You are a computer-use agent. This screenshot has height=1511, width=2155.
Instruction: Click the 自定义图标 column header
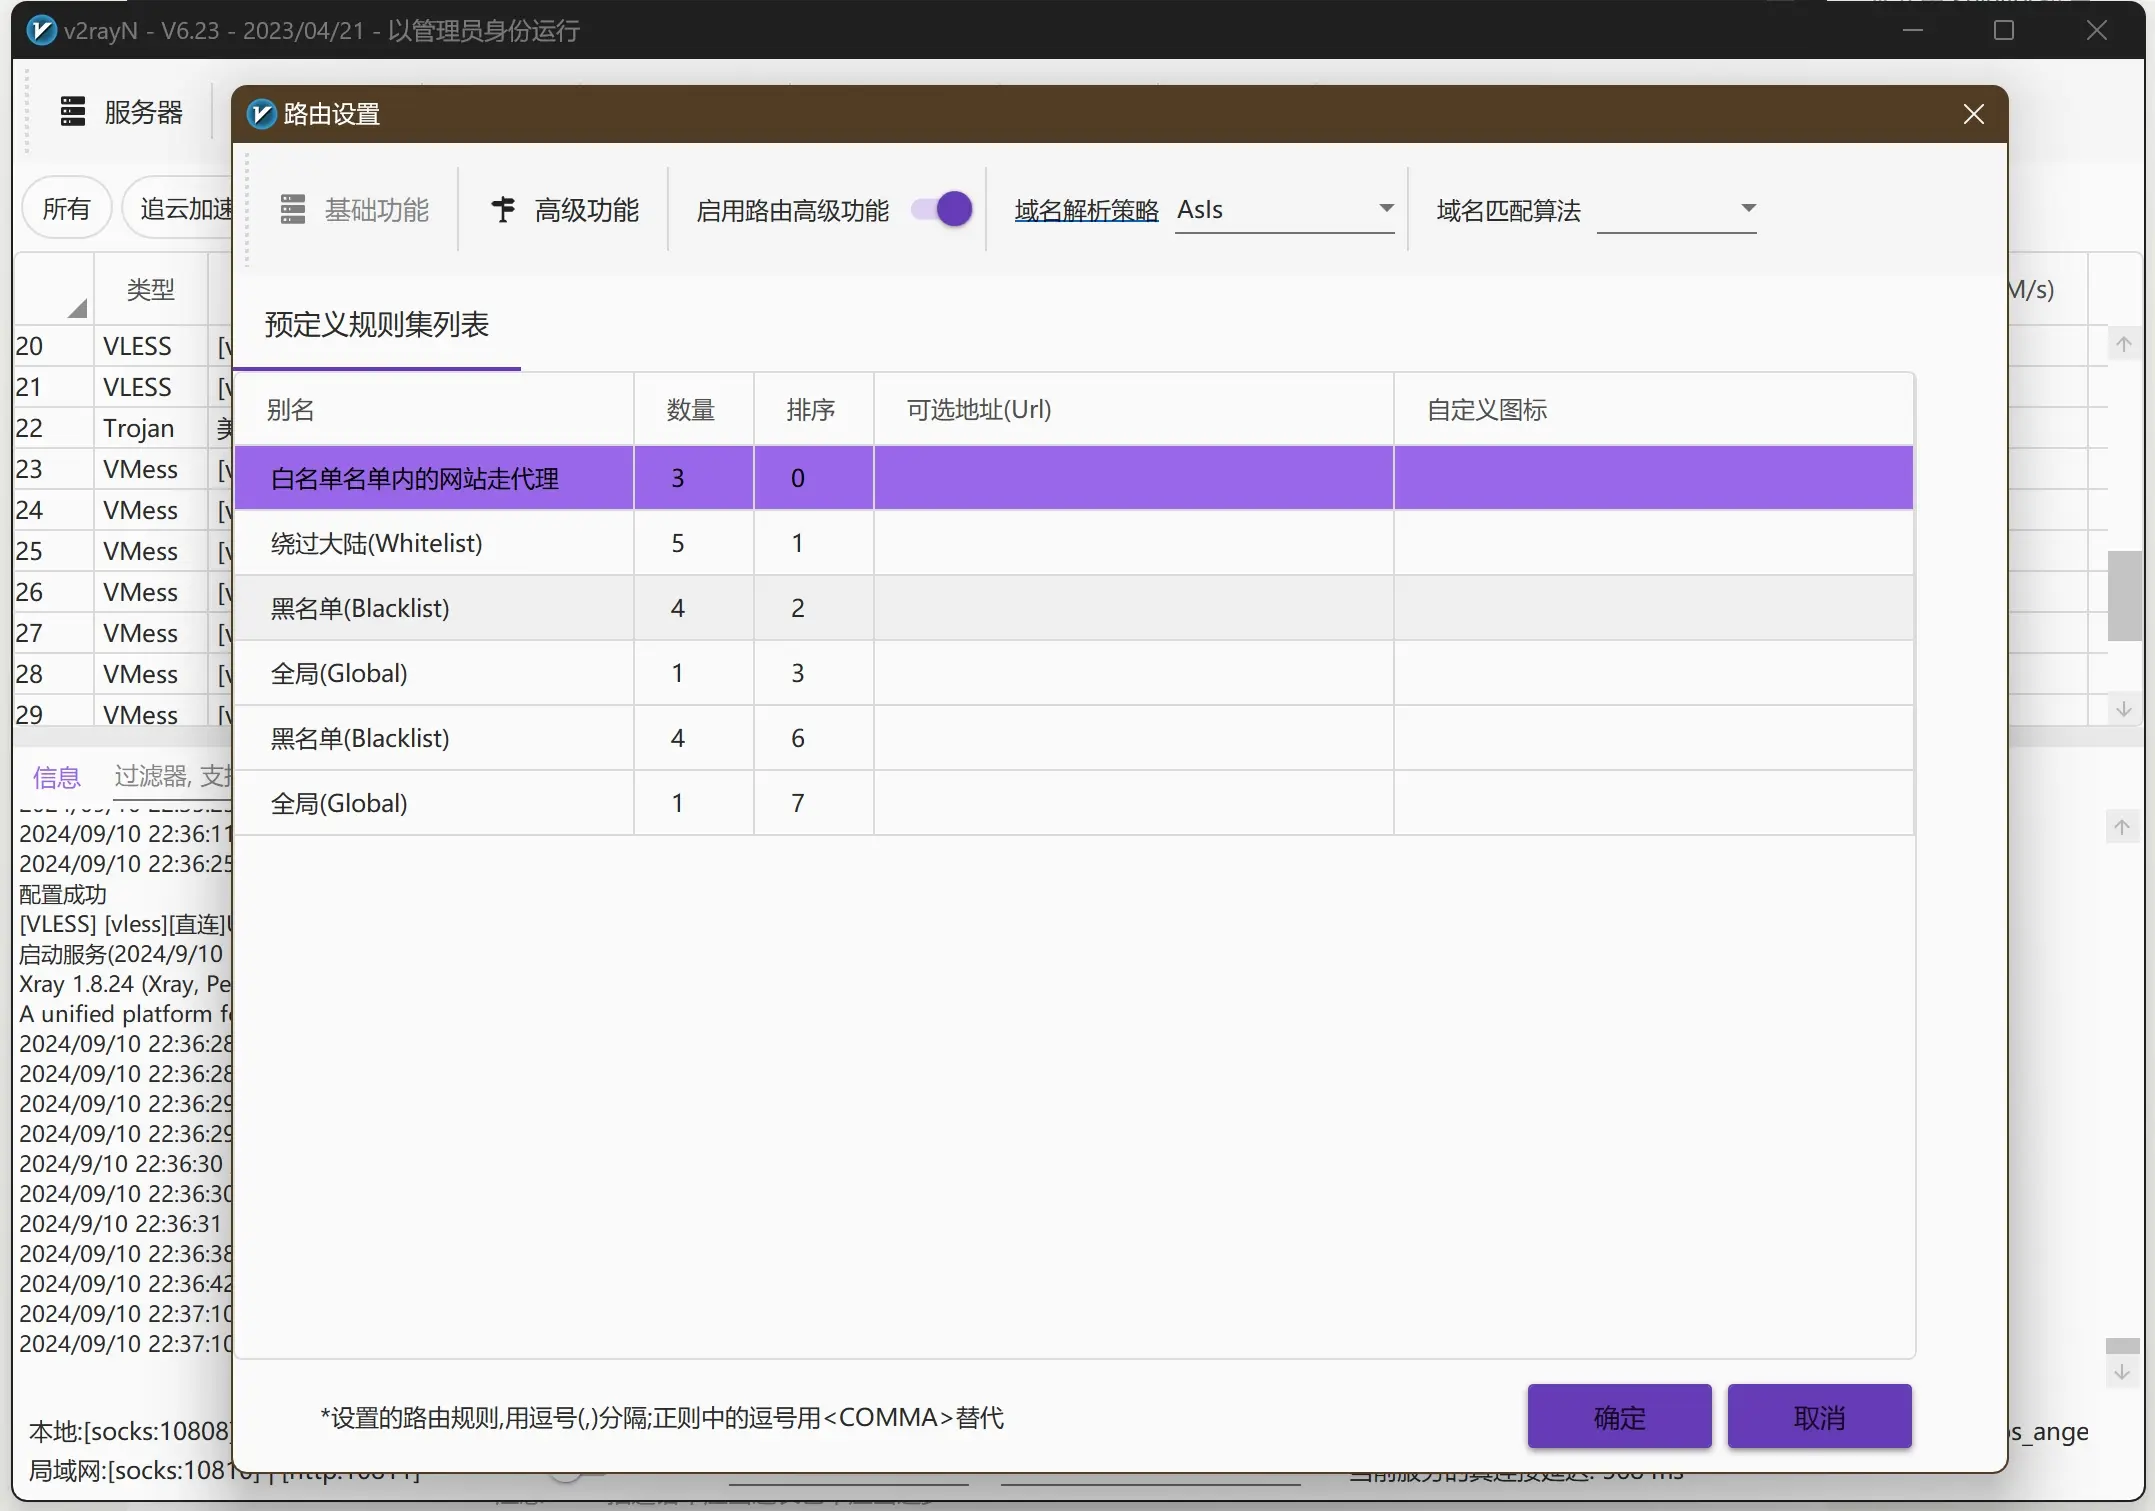[x=1653, y=409]
